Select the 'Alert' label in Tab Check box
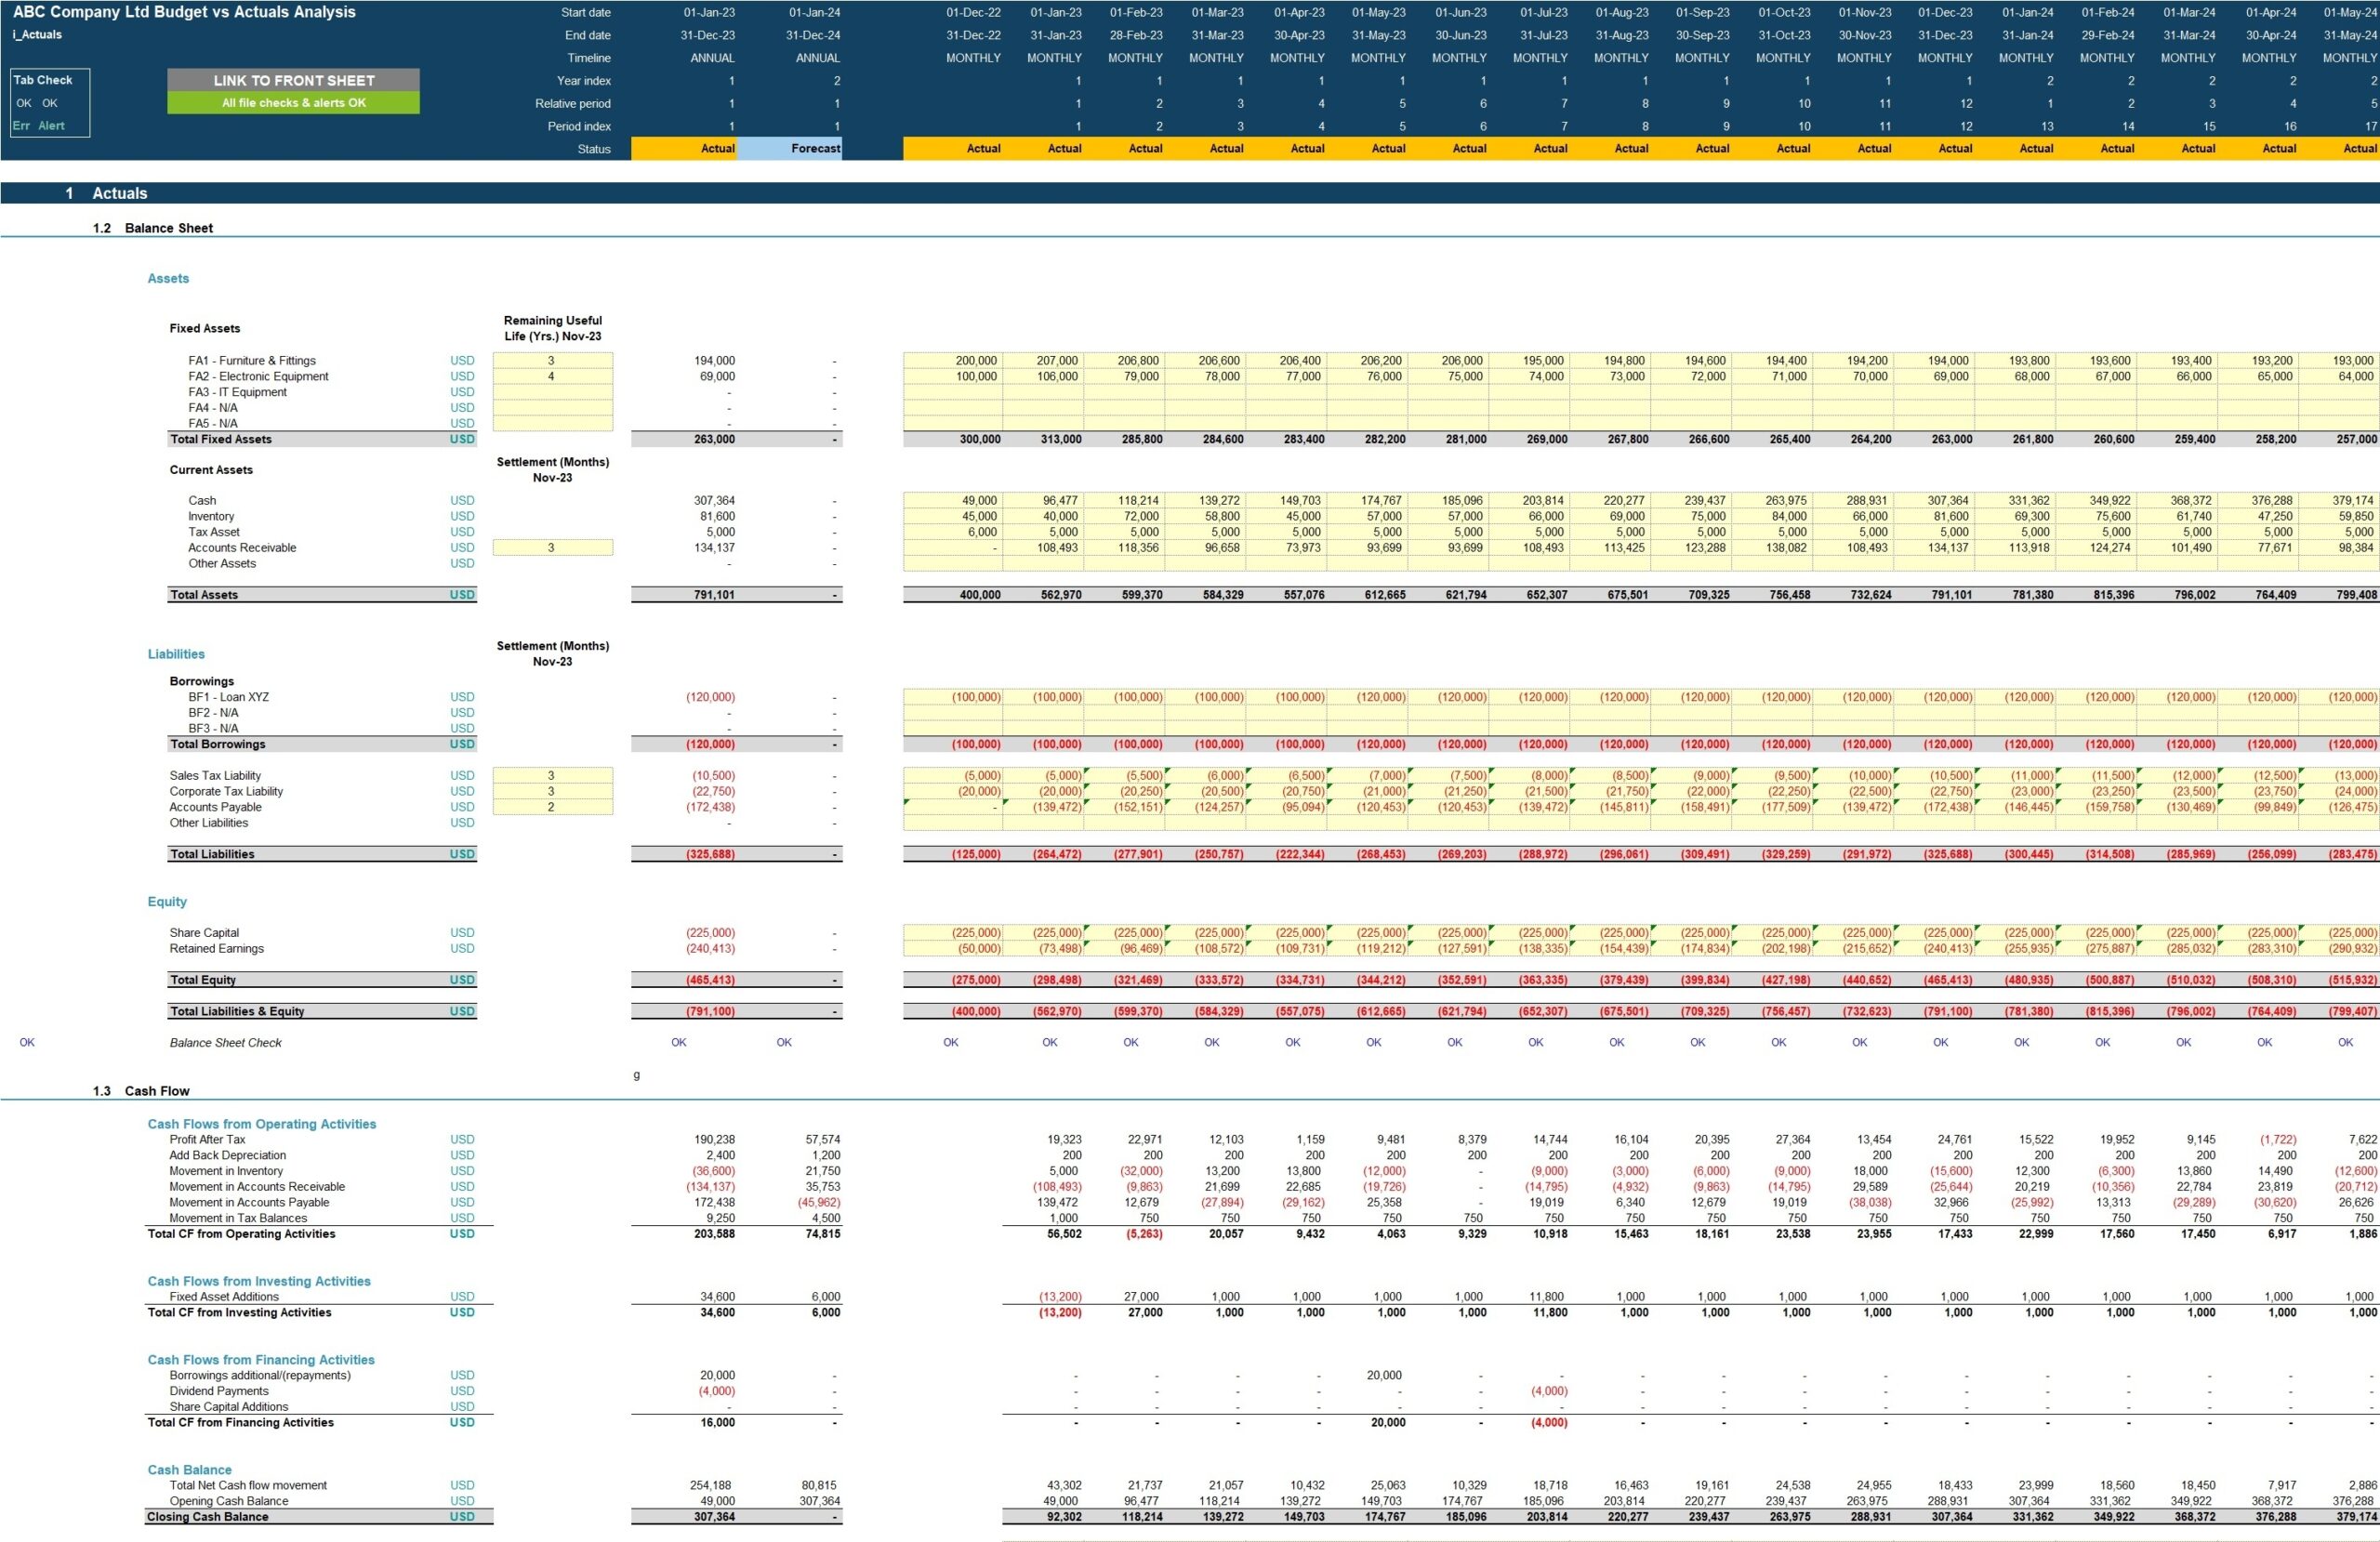2380x1542 pixels. [52, 126]
